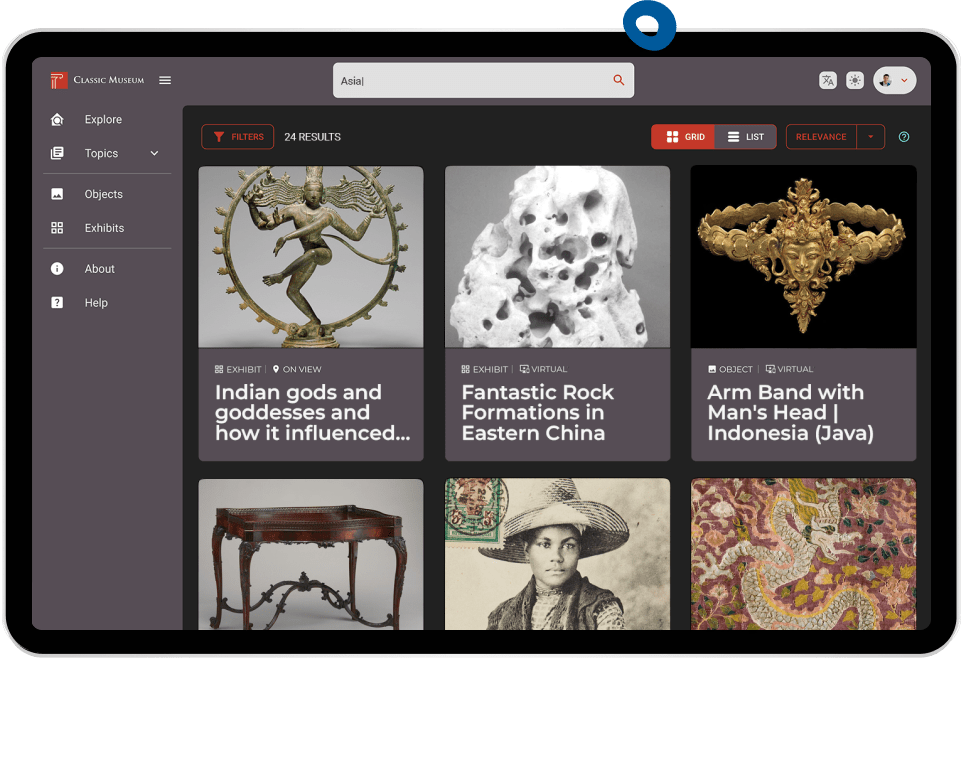This screenshot has width=961, height=761.
Task: Click the Relevance sort button
Action: pyautogui.click(x=820, y=137)
